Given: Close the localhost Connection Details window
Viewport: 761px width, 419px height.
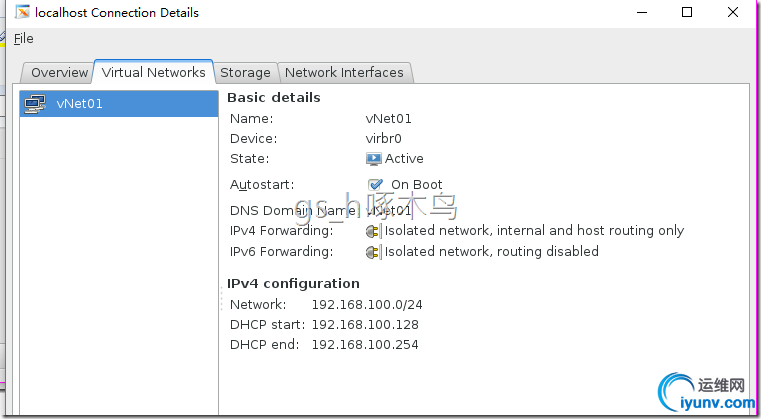Looking at the screenshot, I should (x=733, y=13).
